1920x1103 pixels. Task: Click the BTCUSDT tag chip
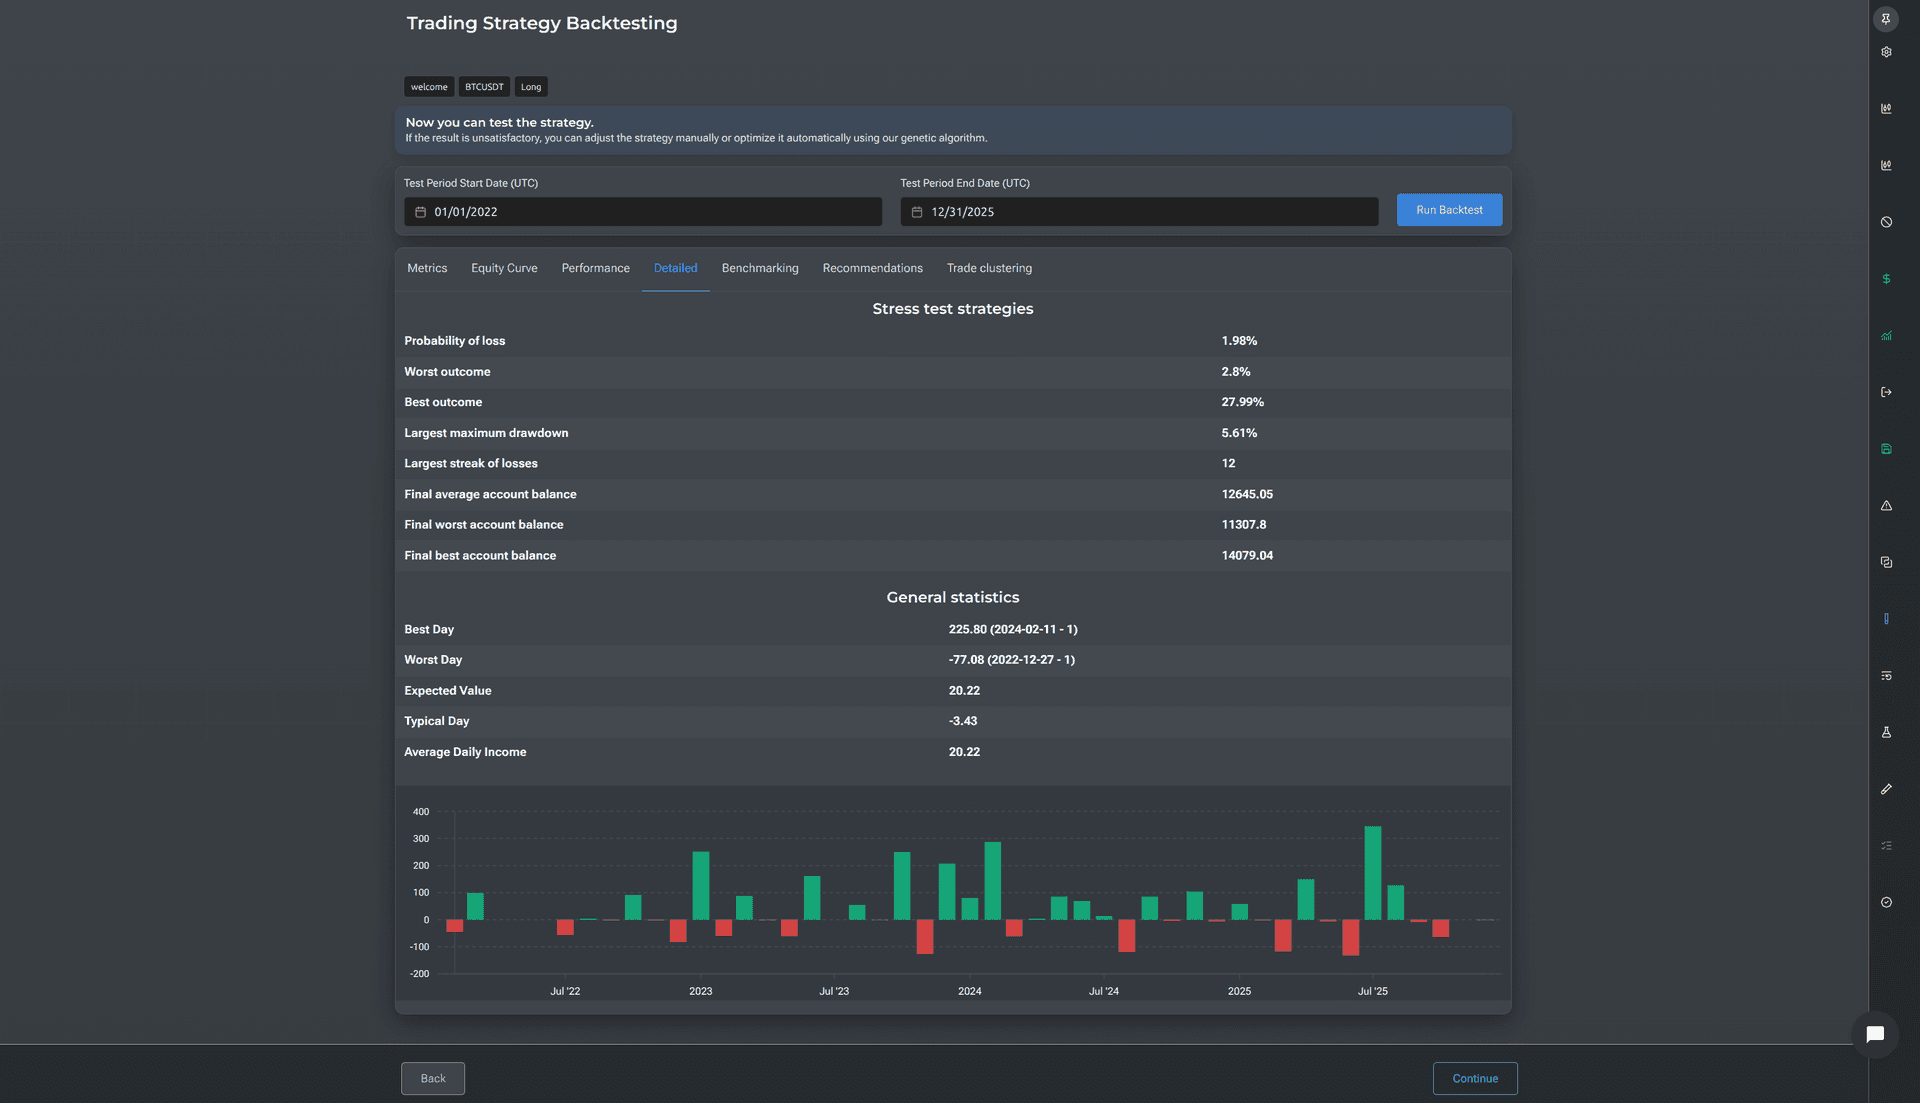pos(484,87)
